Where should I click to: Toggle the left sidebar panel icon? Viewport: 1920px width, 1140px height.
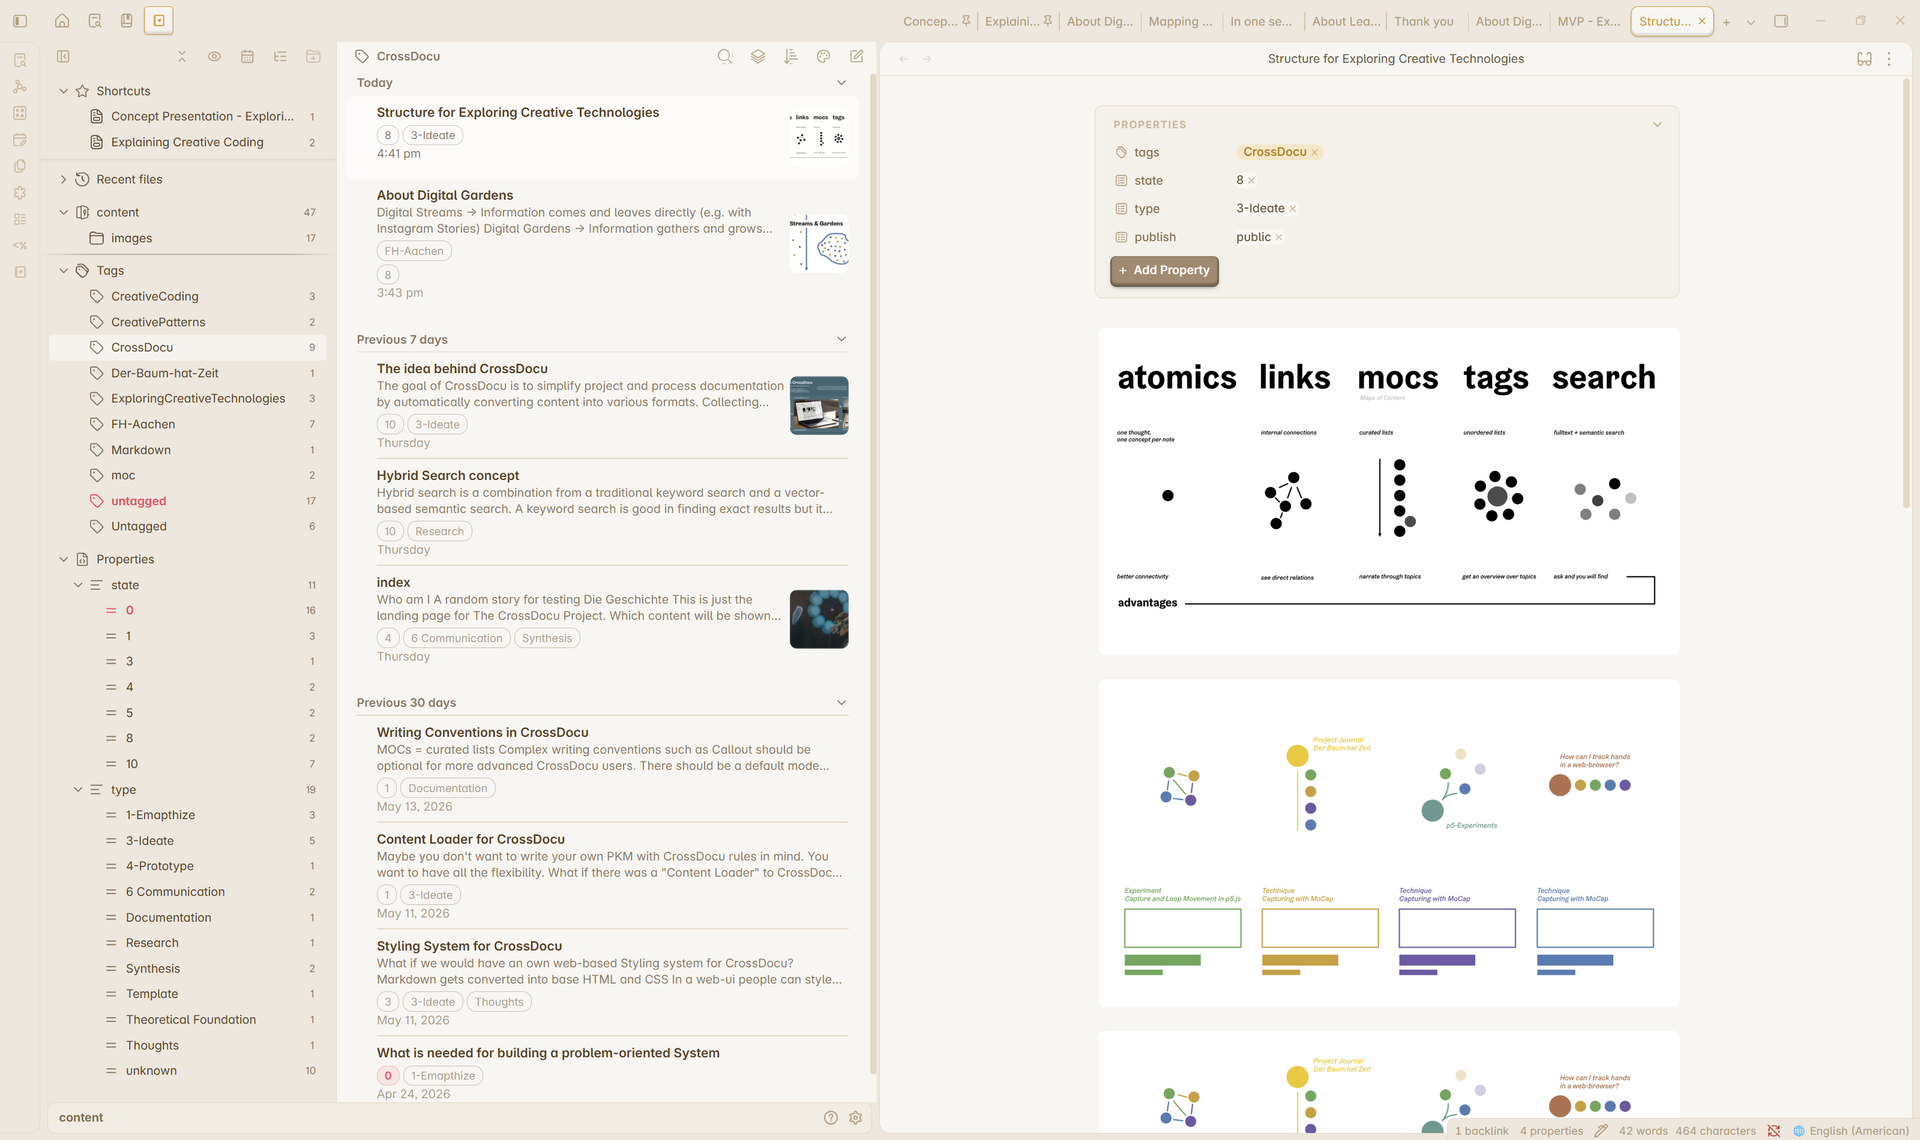(x=20, y=21)
